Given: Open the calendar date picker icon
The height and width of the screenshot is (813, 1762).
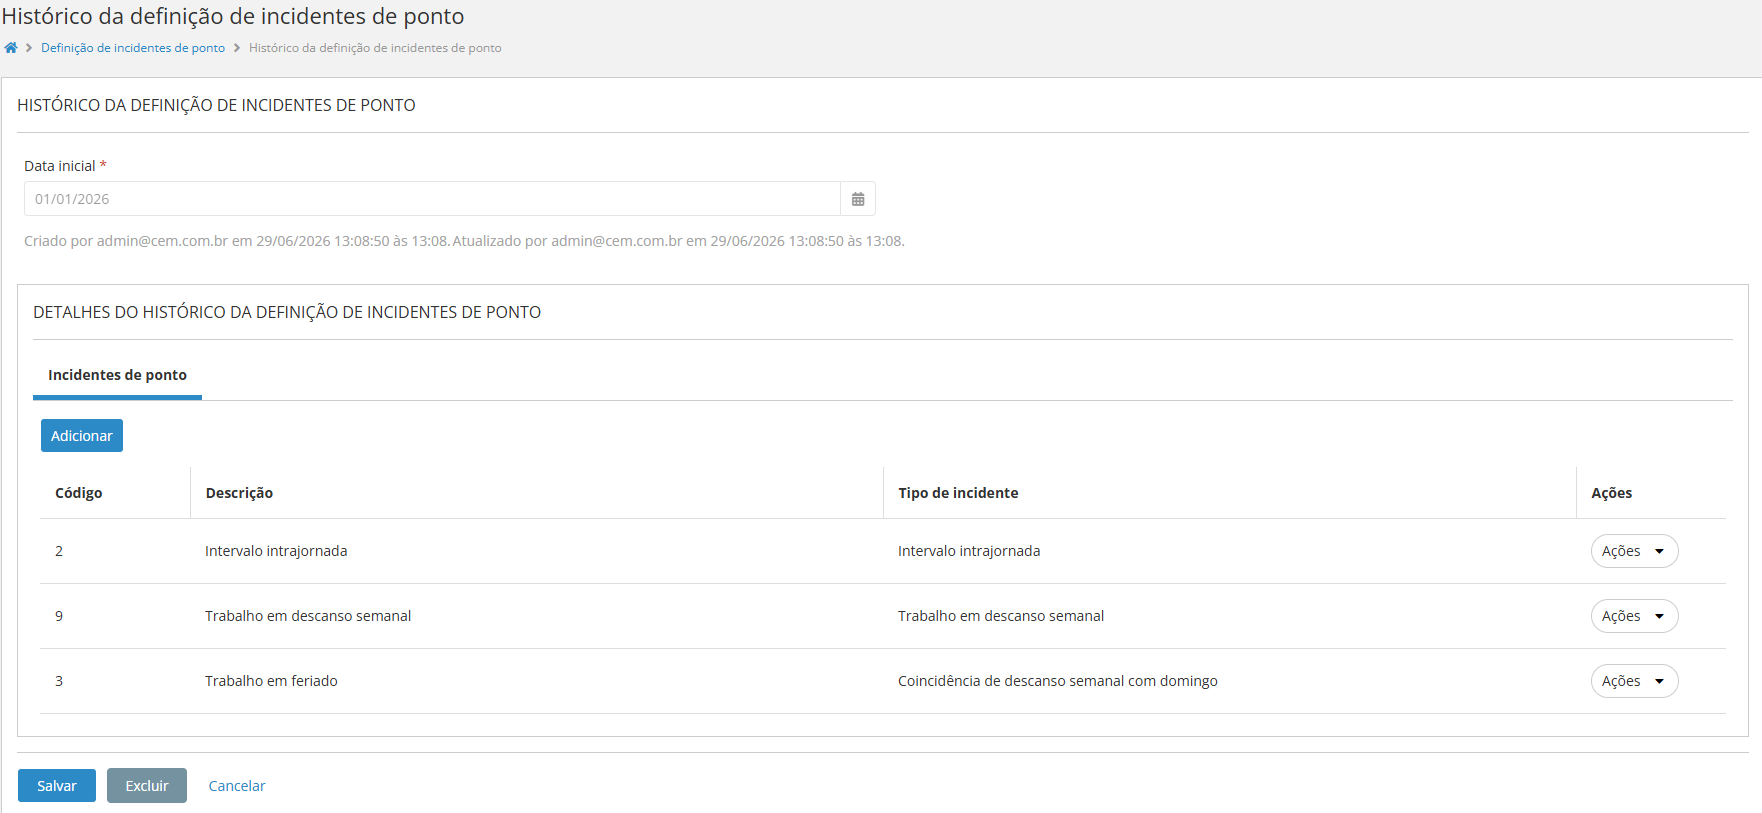Looking at the screenshot, I should 858,199.
